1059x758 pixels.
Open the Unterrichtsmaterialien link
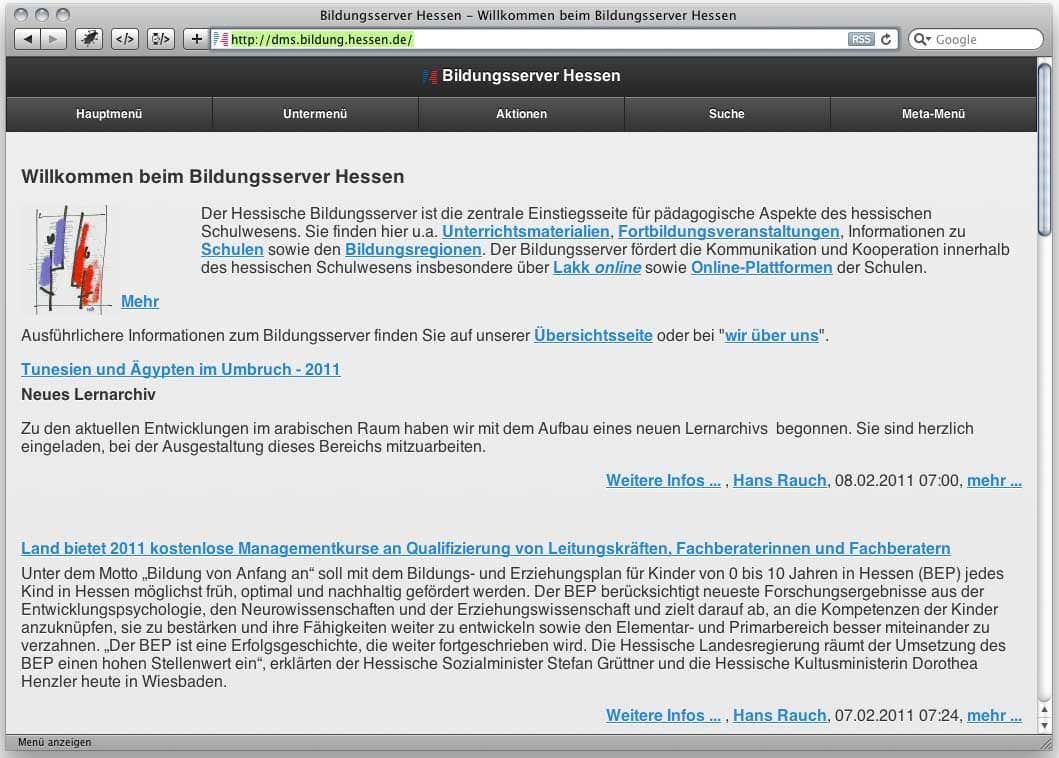click(x=526, y=231)
